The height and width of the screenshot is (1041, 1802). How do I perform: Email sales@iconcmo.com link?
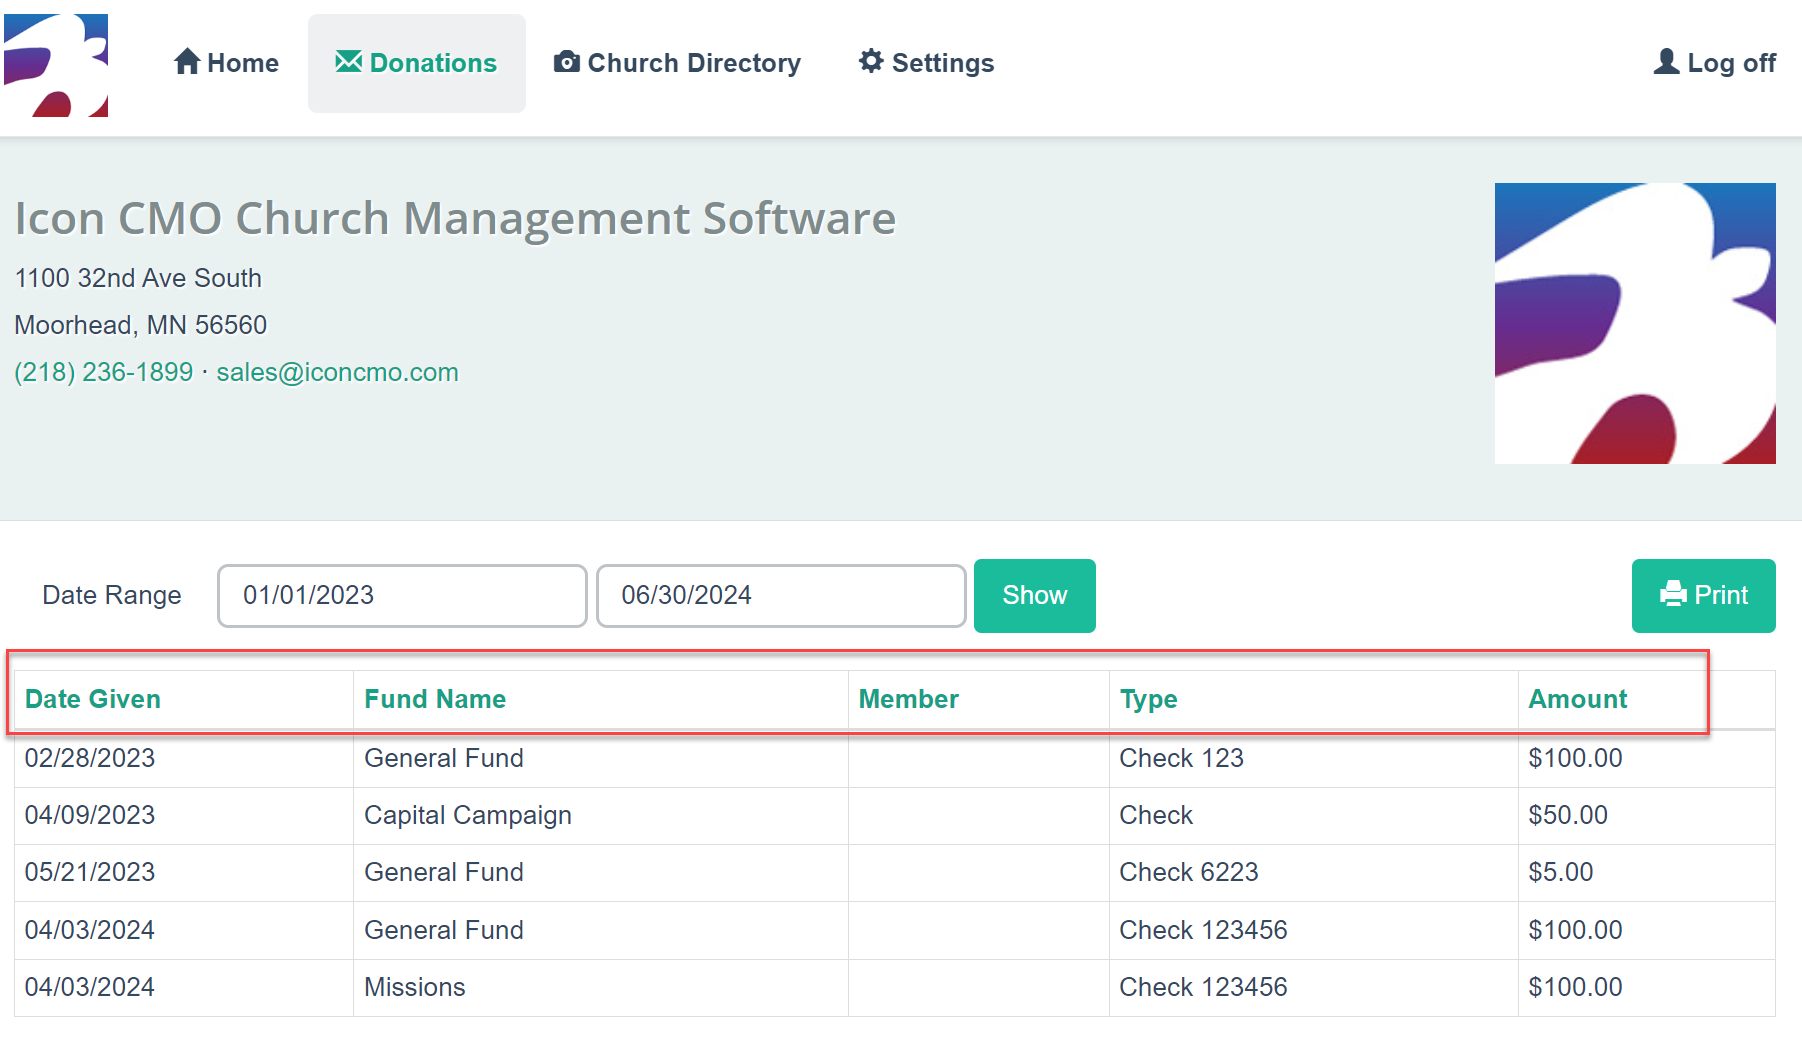point(338,372)
